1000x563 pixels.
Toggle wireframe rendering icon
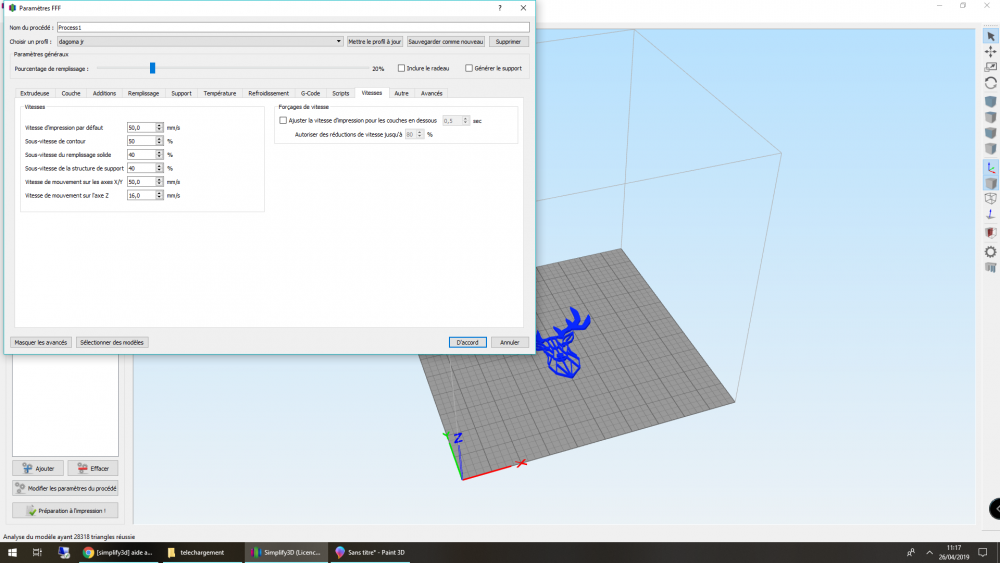click(x=990, y=199)
